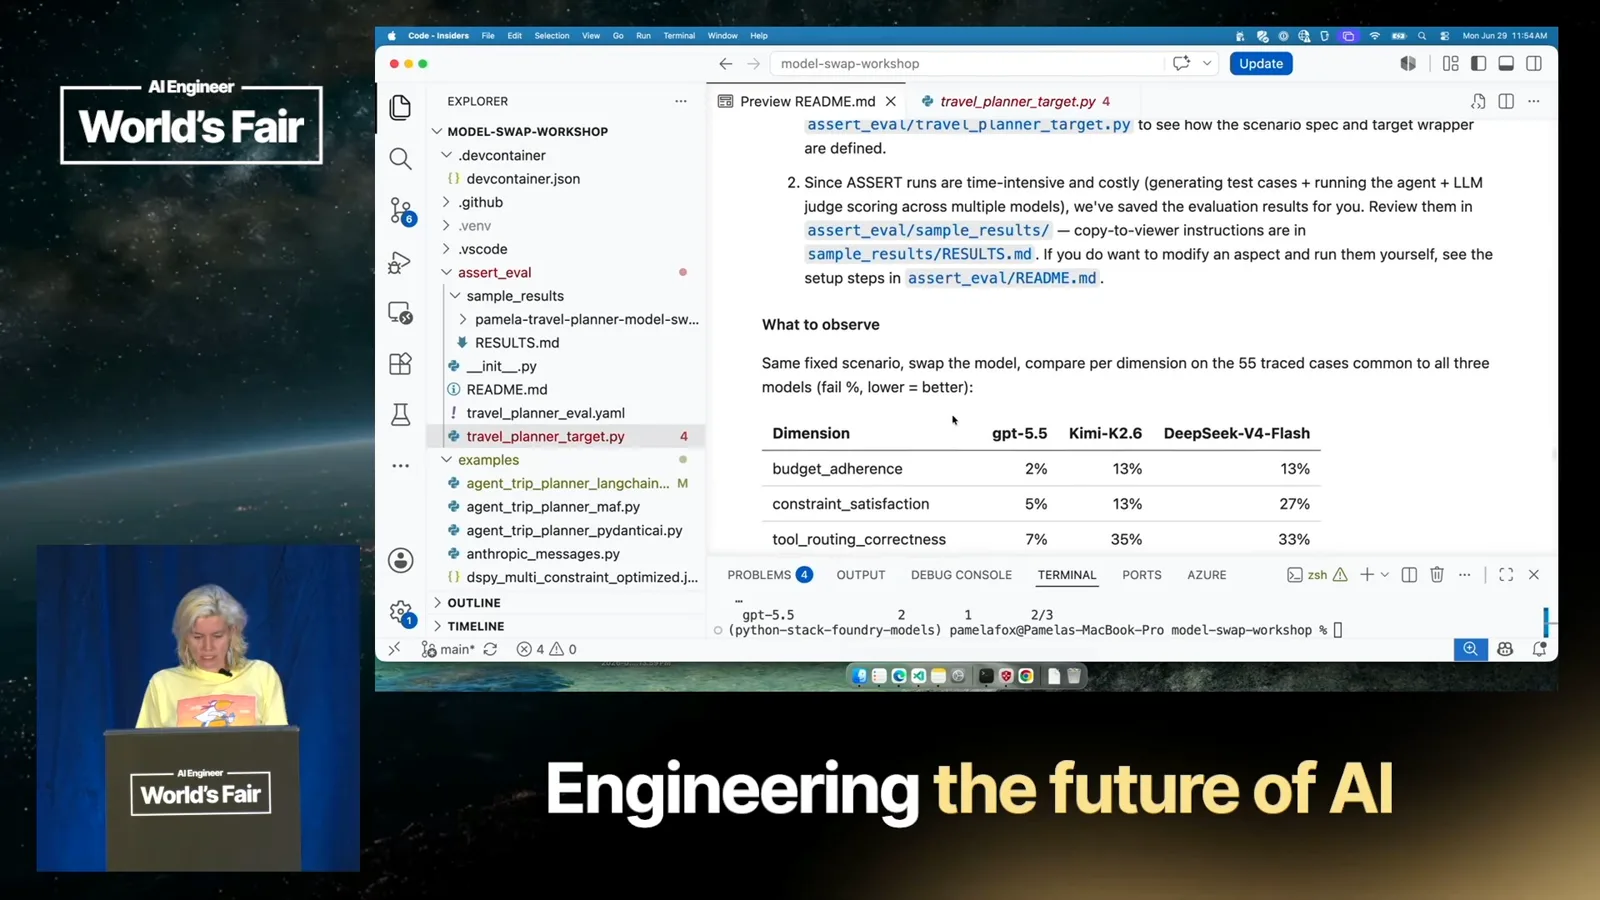
Task: Split the editor to the right
Action: tap(1506, 101)
